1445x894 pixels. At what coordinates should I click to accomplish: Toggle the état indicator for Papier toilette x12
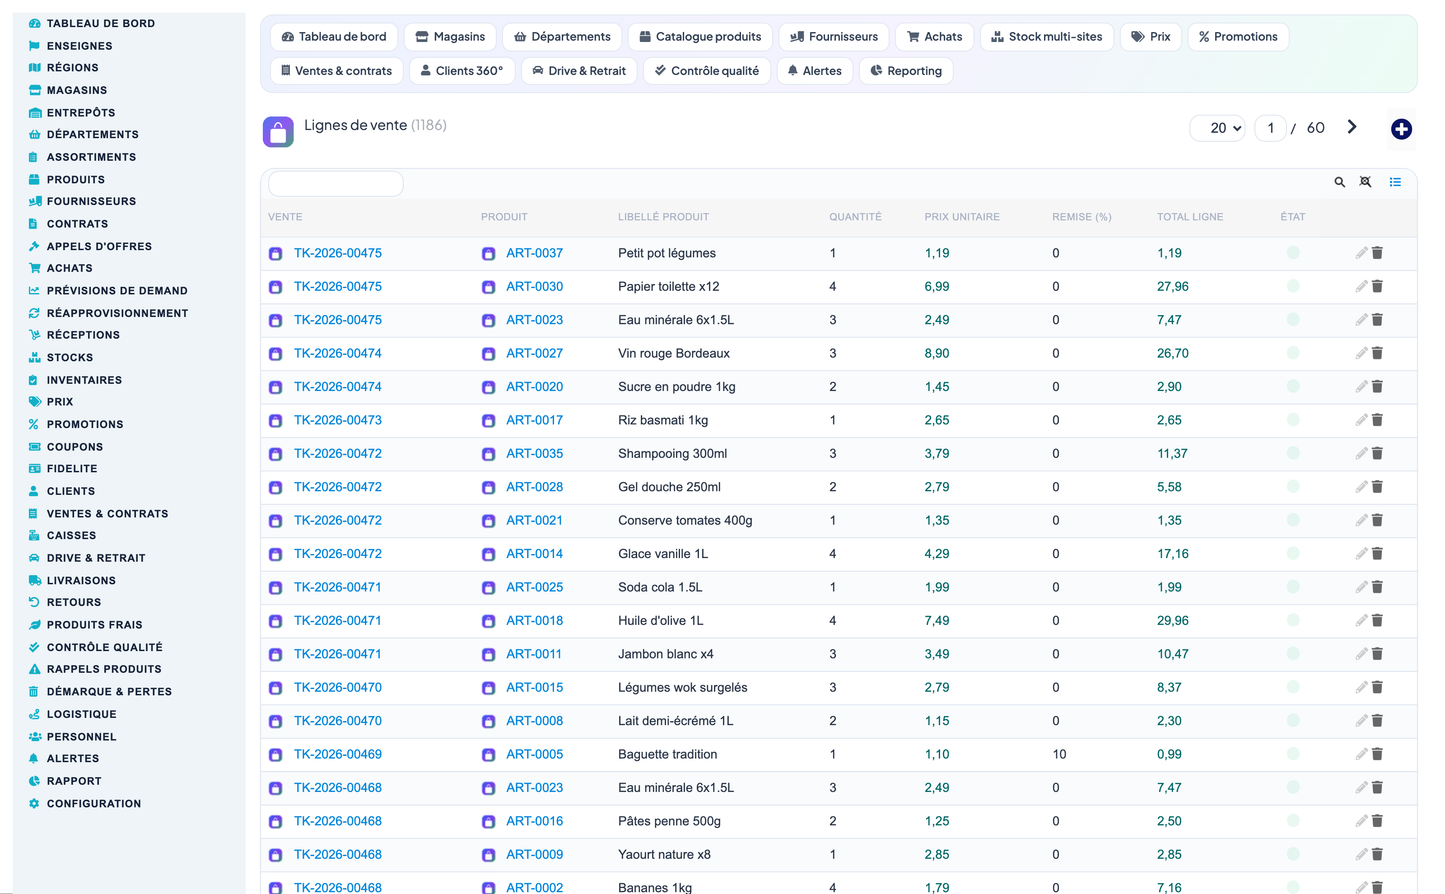(x=1293, y=286)
